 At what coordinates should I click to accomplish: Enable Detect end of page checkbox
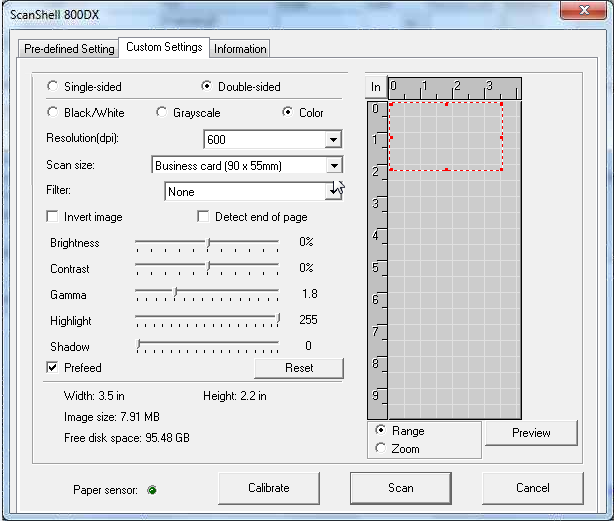pos(203,216)
